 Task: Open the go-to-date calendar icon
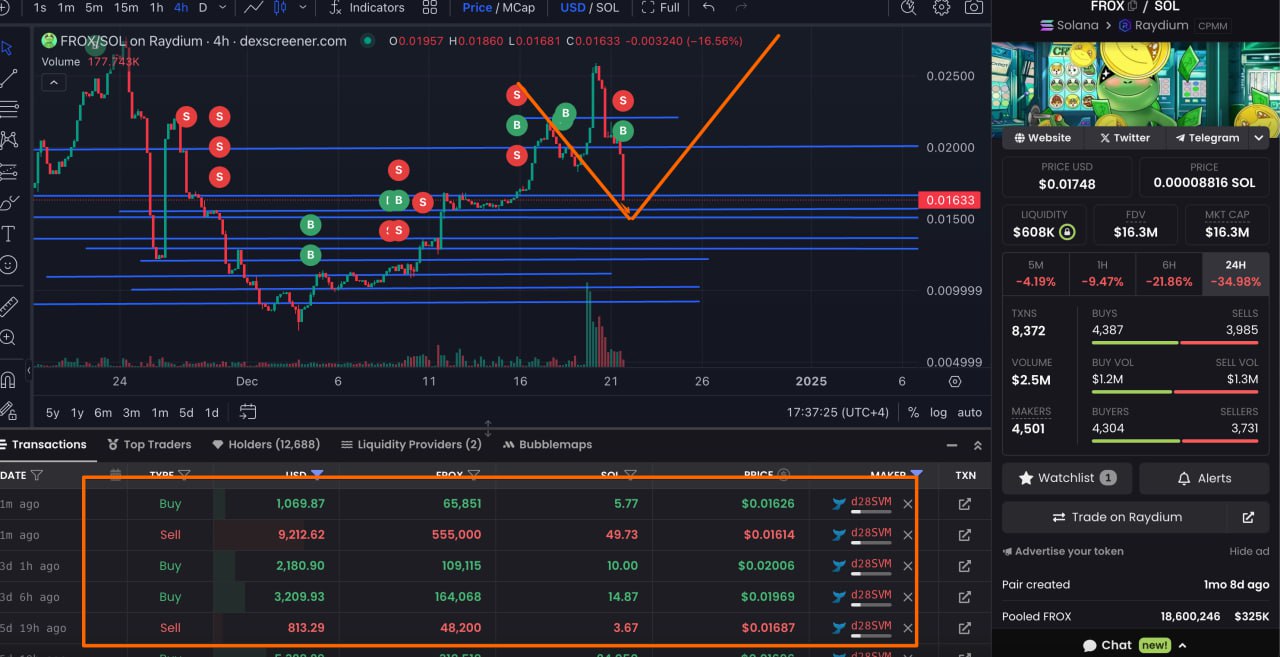tap(248, 412)
